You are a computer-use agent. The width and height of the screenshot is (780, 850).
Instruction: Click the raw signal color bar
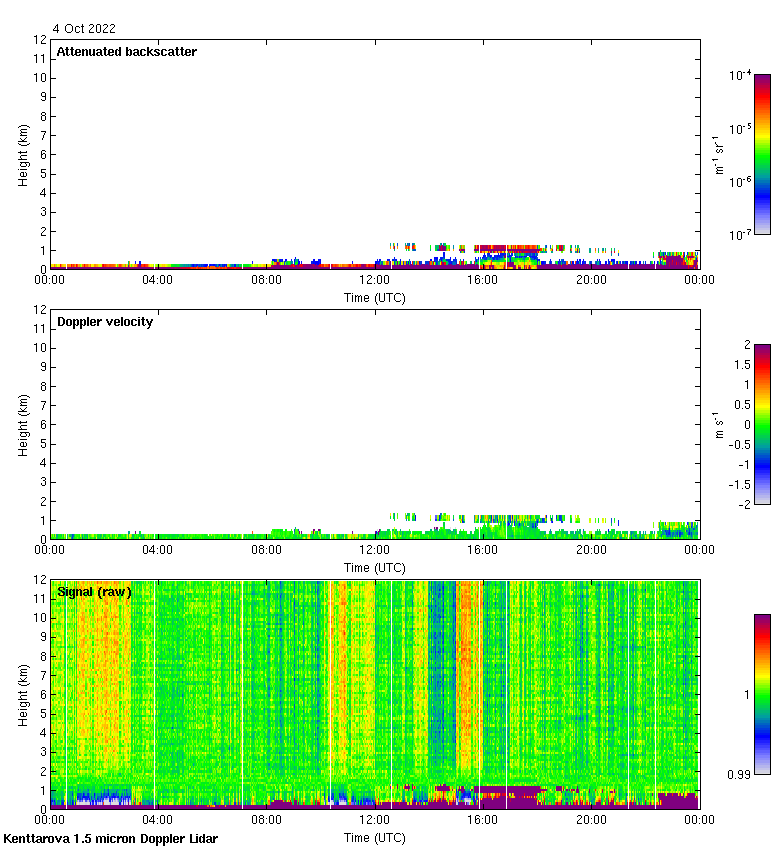point(762,694)
